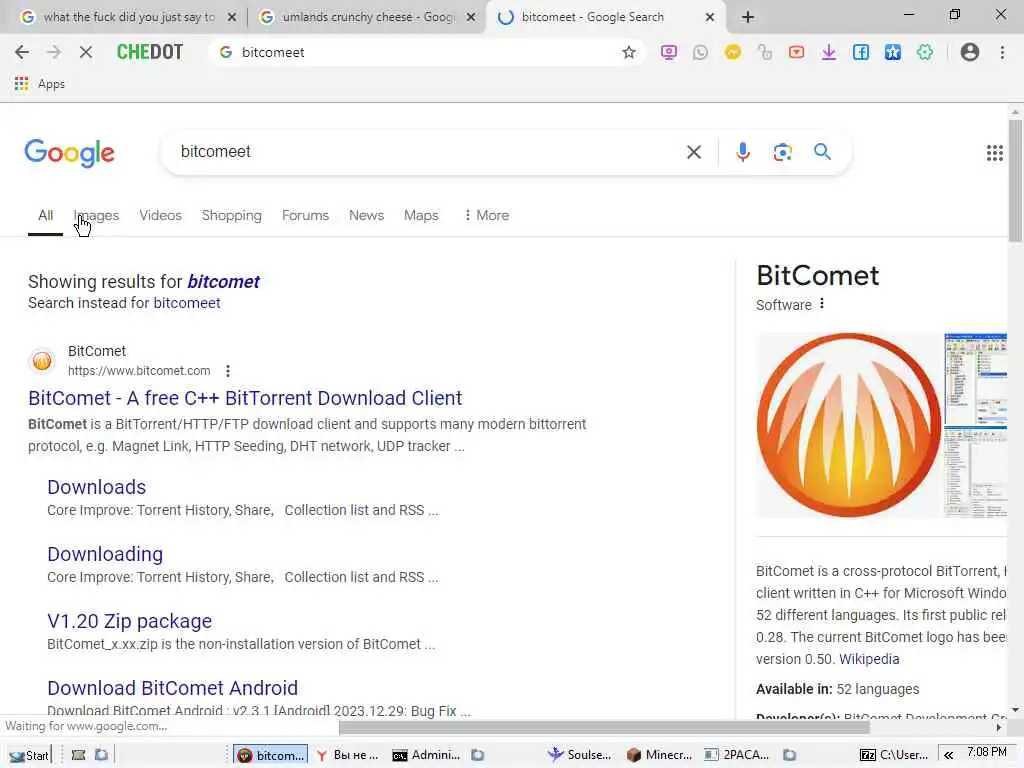Open the user profile avatar menu

coord(970,52)
